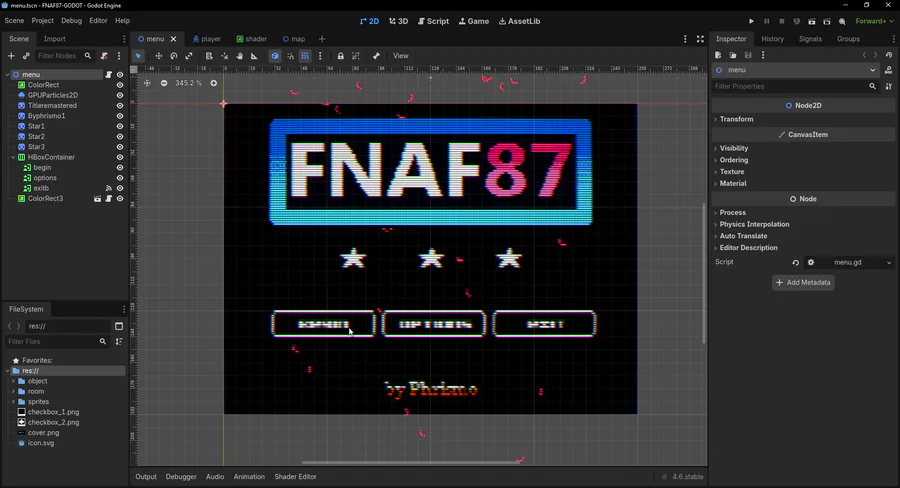Hide the HBoxContainer node
This screenshot has height=488, width=900.
click(x=120, y=157)
